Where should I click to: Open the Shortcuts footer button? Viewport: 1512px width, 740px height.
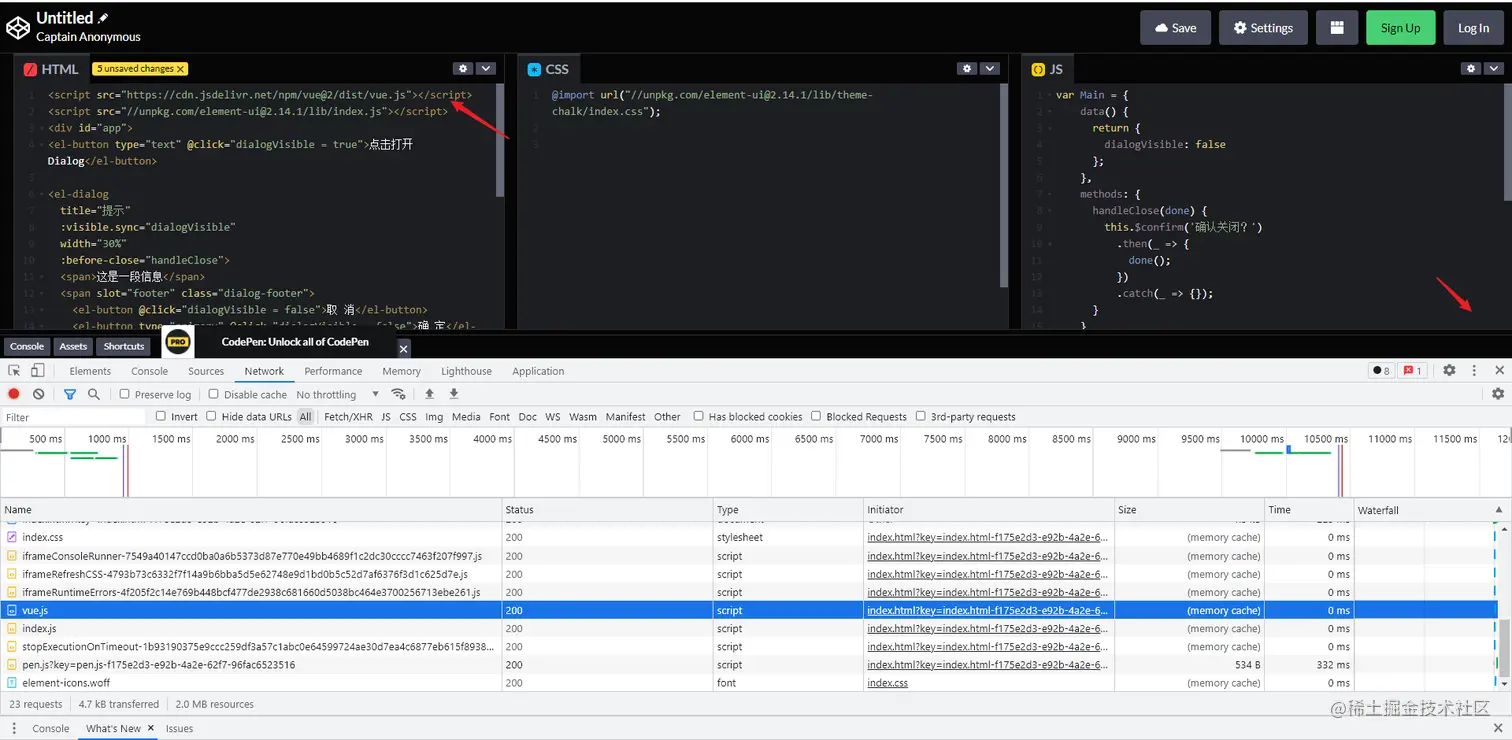click(124, 346)
